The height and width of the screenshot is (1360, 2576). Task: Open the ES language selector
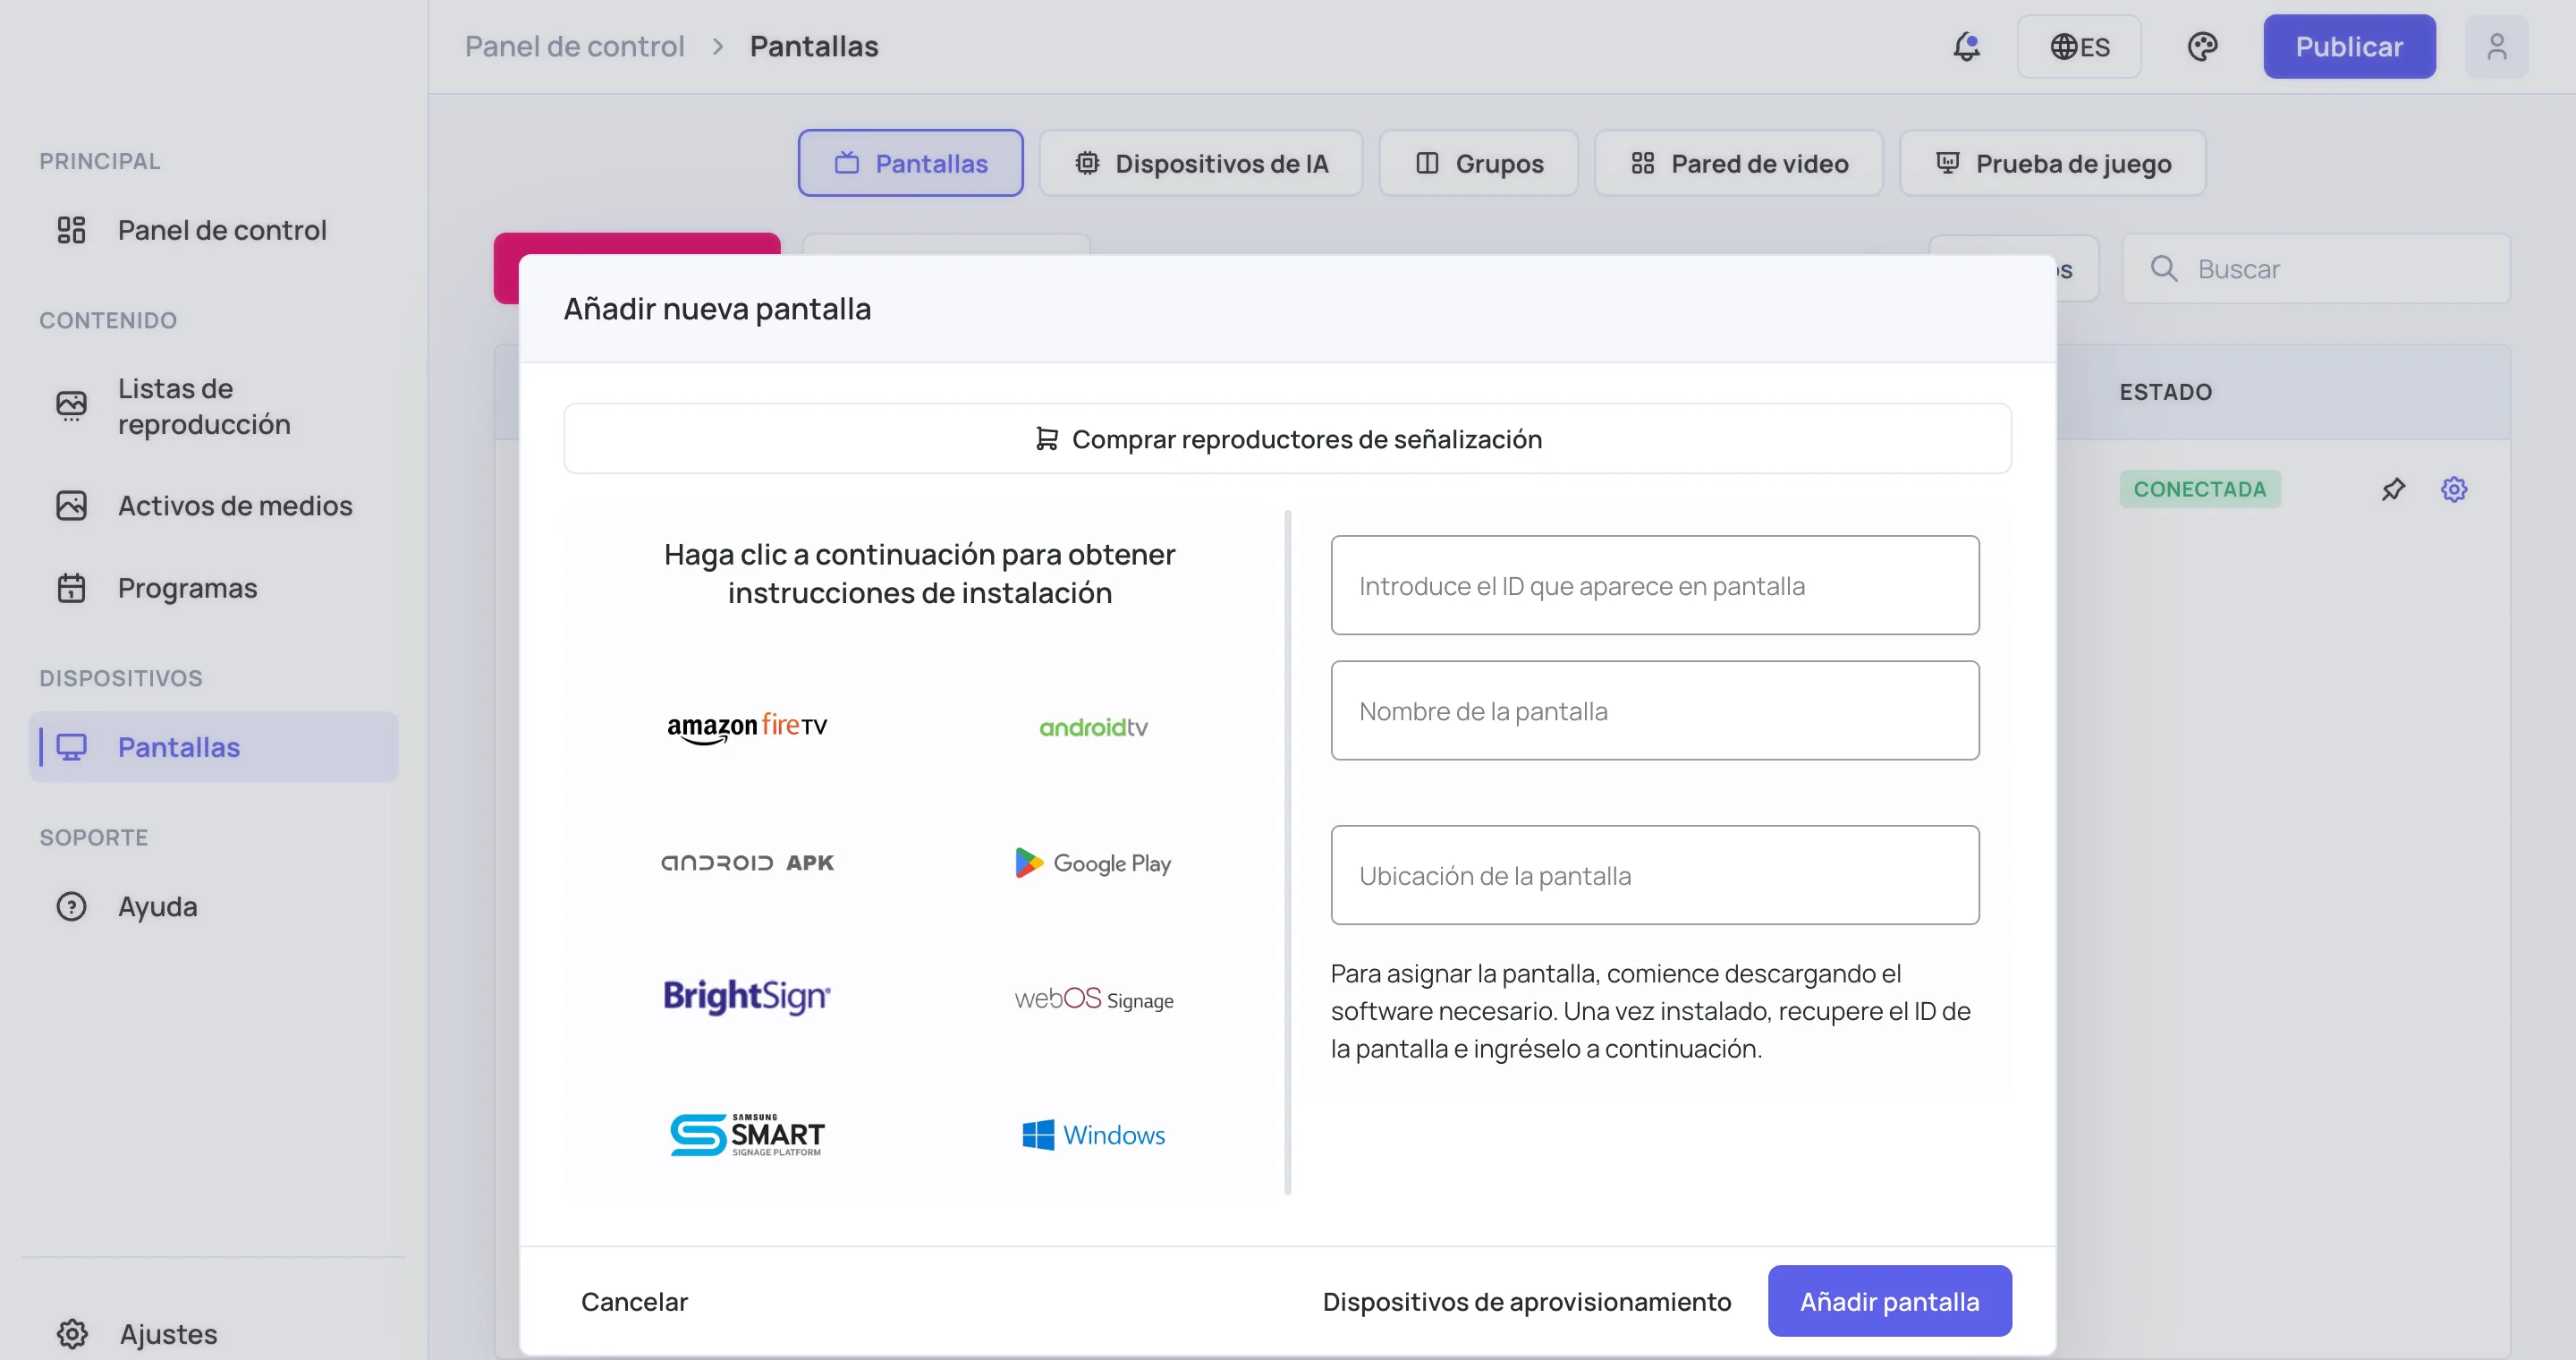(2079, 47)
